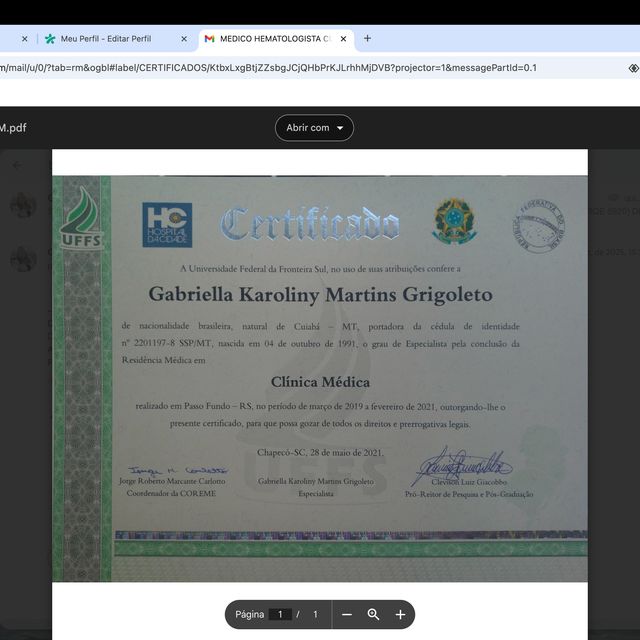Viewport: 640px width, 640px height.
Task: Click the Clínica Médica text on certificate
Action: 320,382
